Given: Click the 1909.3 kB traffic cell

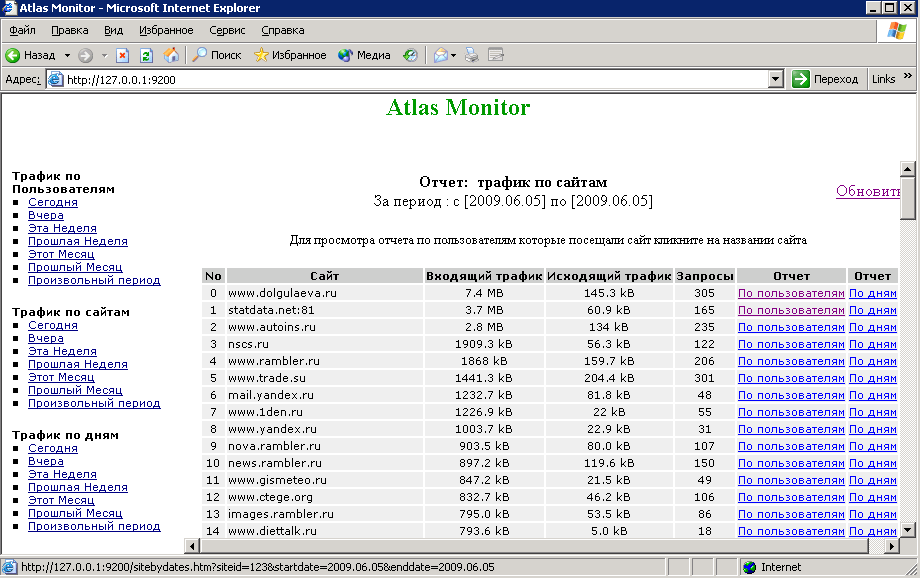Looking at the screenshot, I should [483, 344].
